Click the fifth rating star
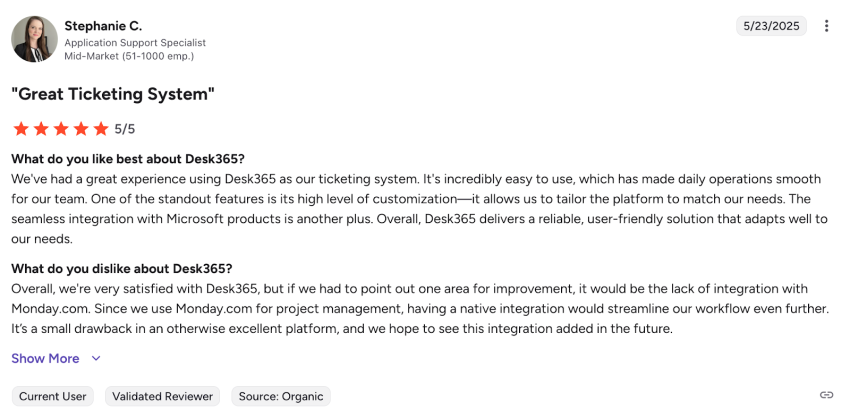Image resolution: width=850 pixels, height=419 pixels. pos(100,129)
